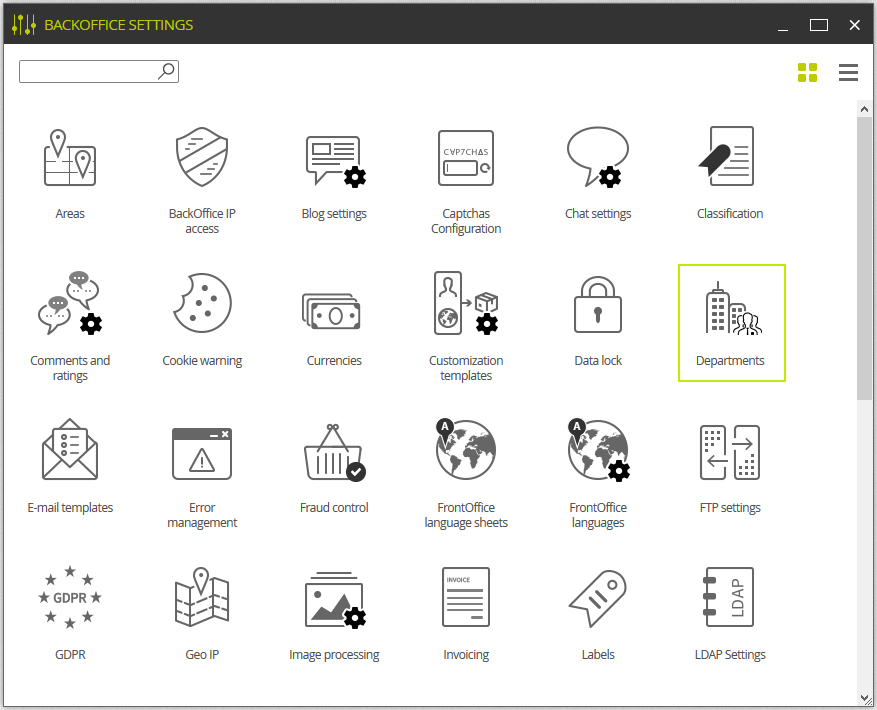
Task: Click the Classification label
Action: coord(730,214)
